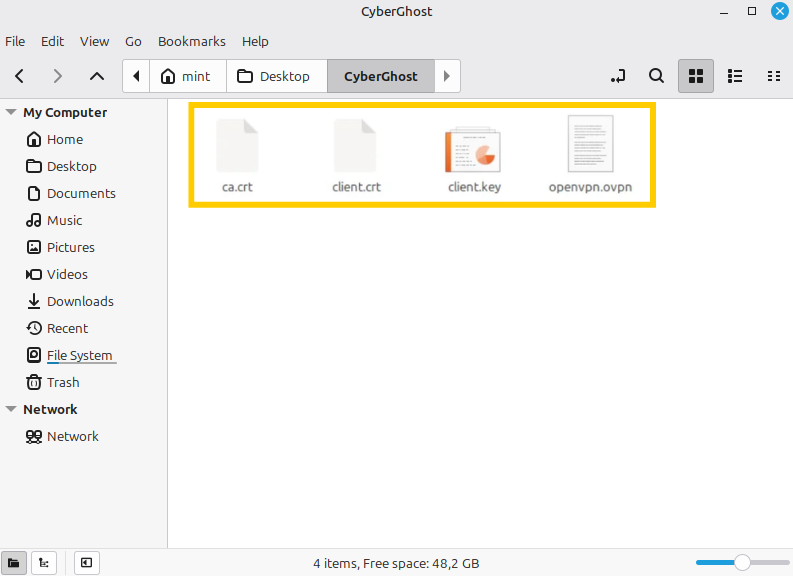The width and height of the screenshot is (793, 576).
Task: Switch to compact view
Action: pos(774,76)
